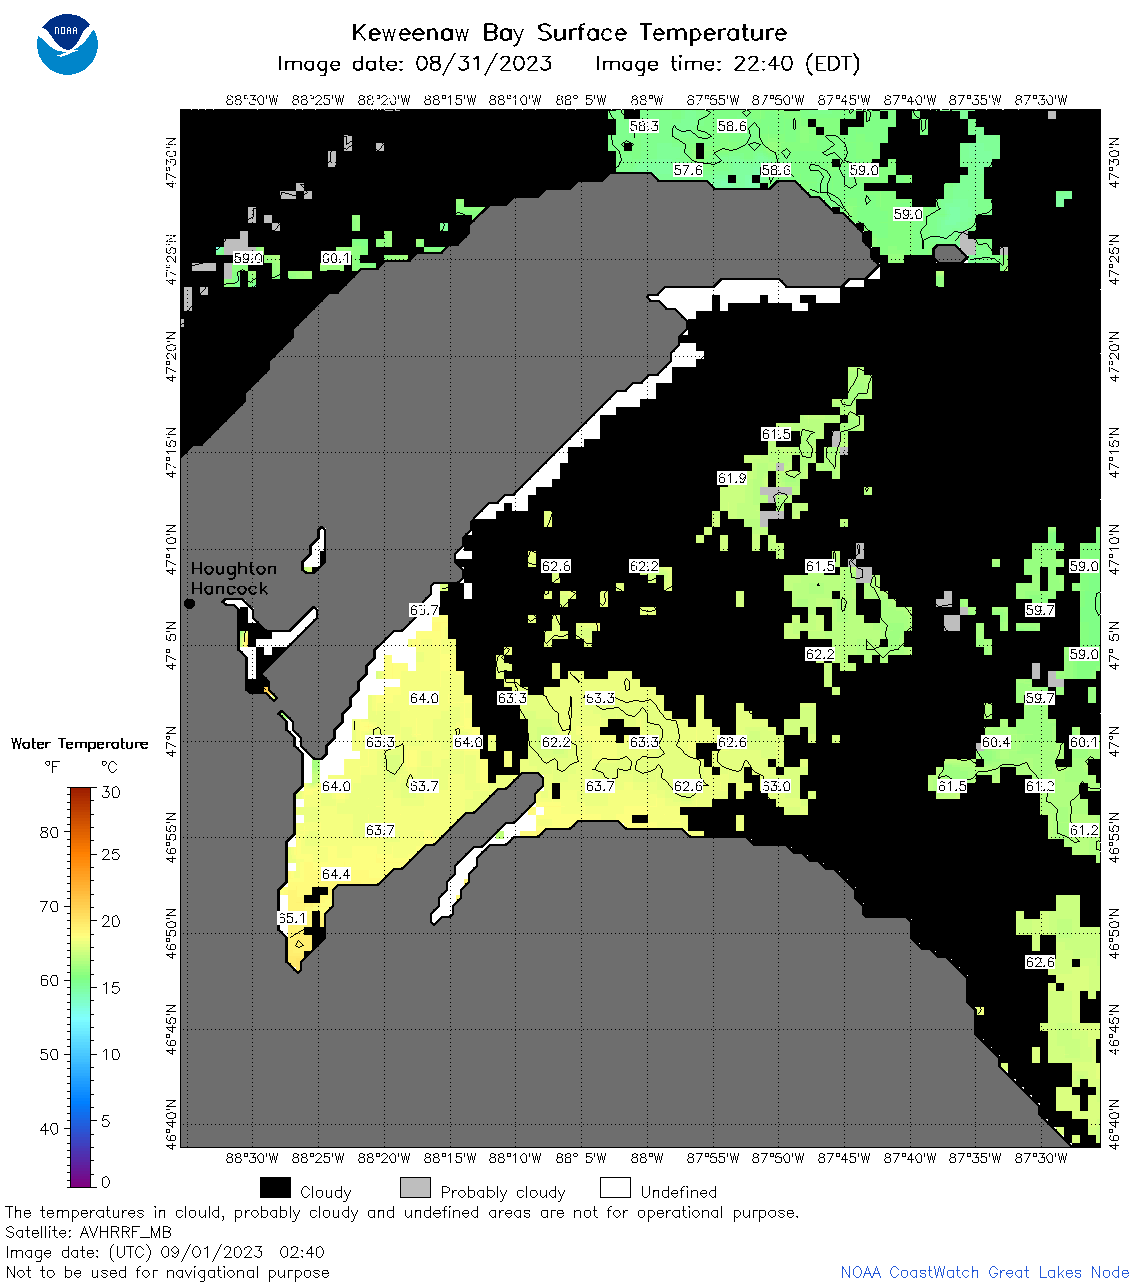Click the 57.6 temperature reading on map
Screen dimensions: 1140x1288
click(688, 170)
